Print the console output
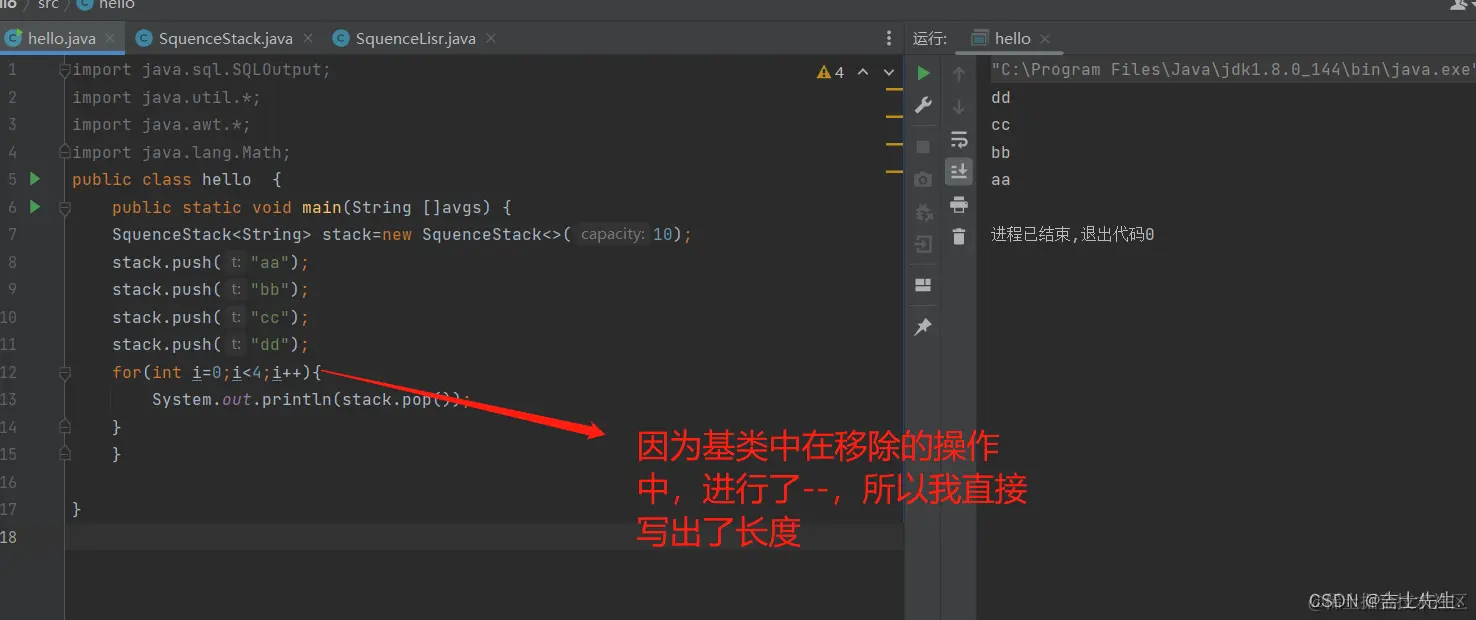The image size is (1476, 620). coord(959,205)
